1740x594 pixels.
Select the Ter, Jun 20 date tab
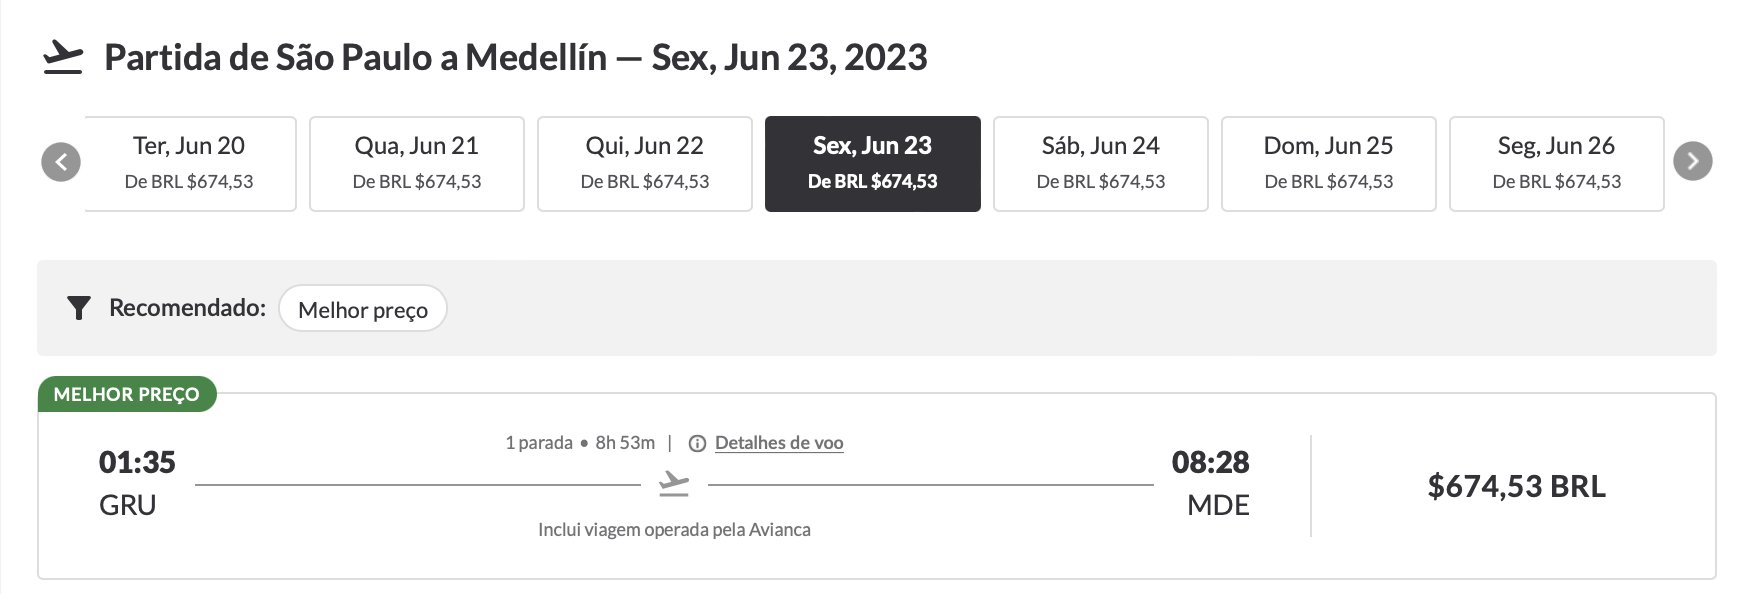click(190, 164)
